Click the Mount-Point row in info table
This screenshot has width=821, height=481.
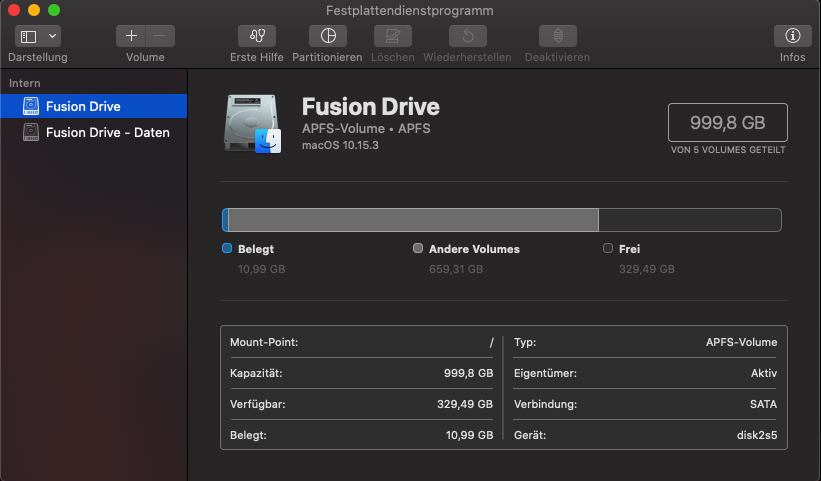tap(361, 342)
